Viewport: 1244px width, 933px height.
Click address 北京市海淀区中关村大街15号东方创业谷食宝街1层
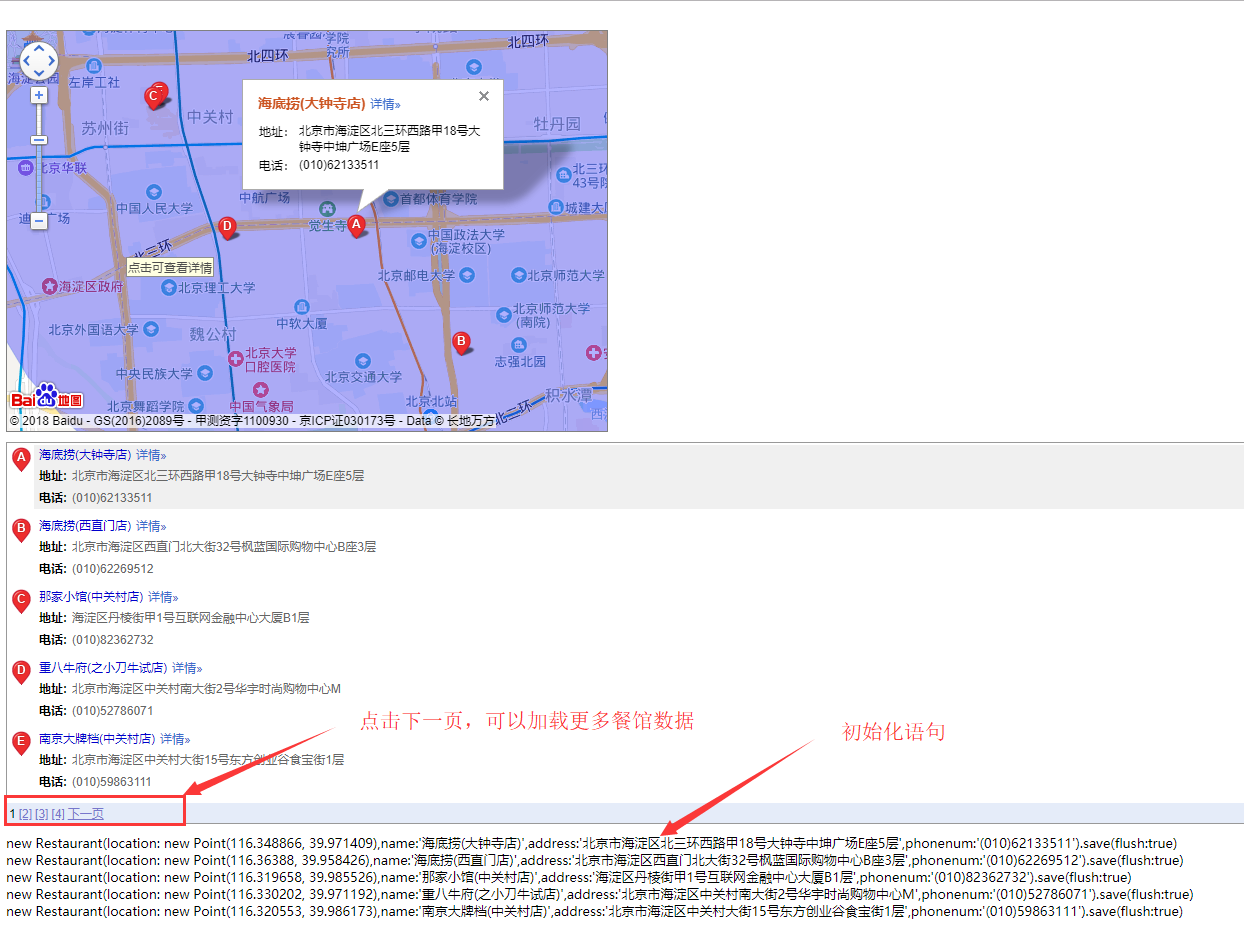(208, 760)
